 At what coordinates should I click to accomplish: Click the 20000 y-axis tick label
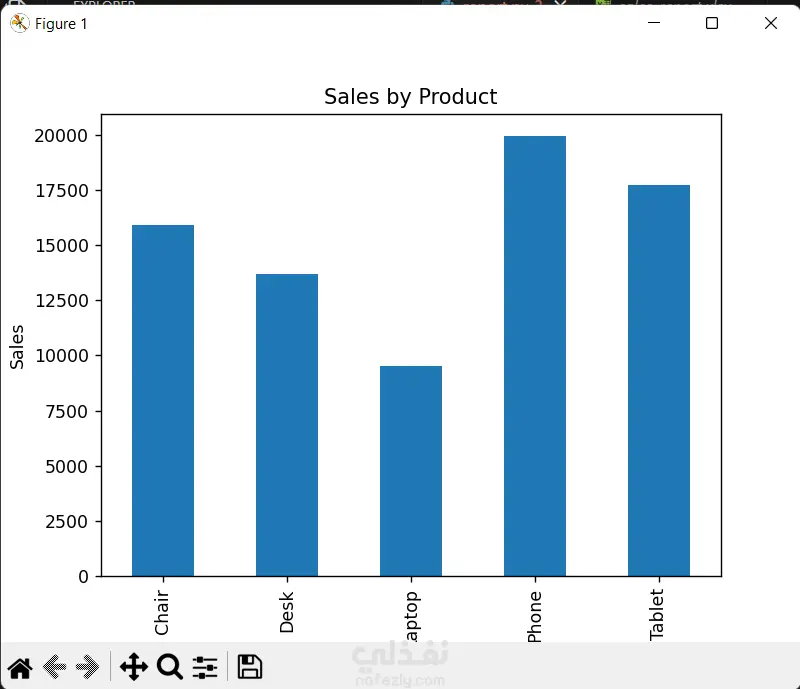click(x=59, y=136)
